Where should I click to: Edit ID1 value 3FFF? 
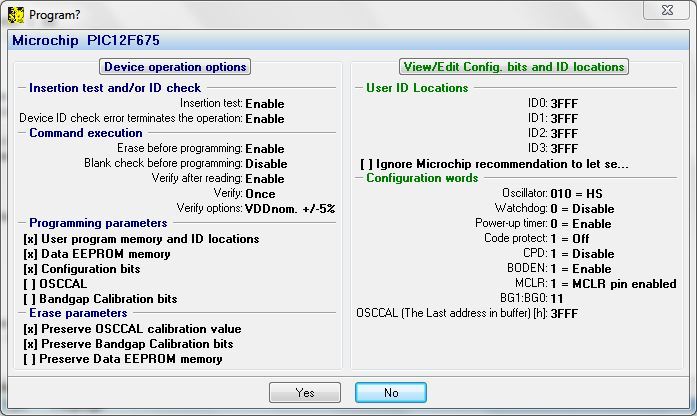coord(564,119)
